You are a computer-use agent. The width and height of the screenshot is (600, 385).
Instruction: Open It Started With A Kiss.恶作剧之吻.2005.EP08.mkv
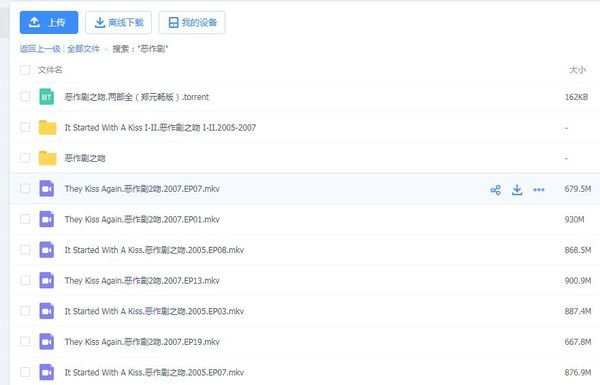point(154,250)
